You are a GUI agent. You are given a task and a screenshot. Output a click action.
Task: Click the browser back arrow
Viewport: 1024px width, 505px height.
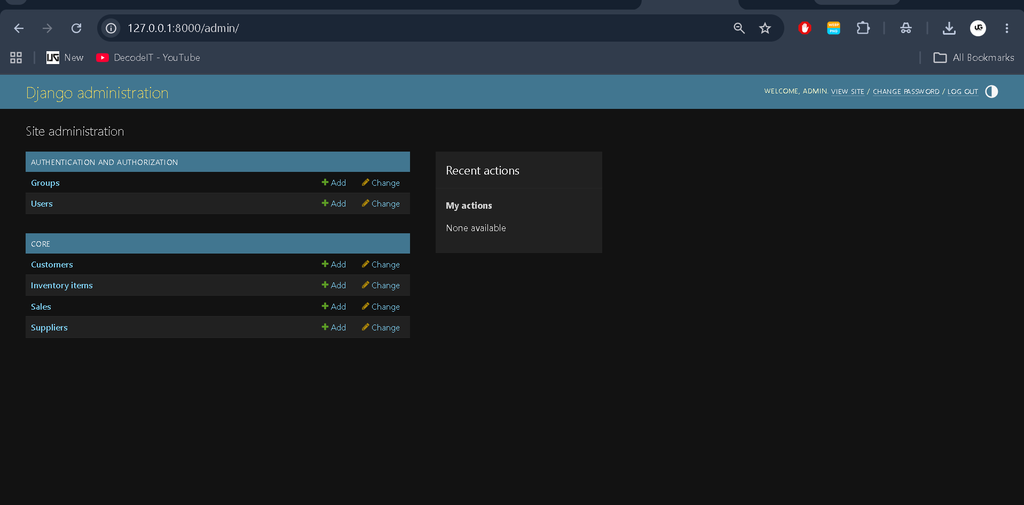(18, 28)
